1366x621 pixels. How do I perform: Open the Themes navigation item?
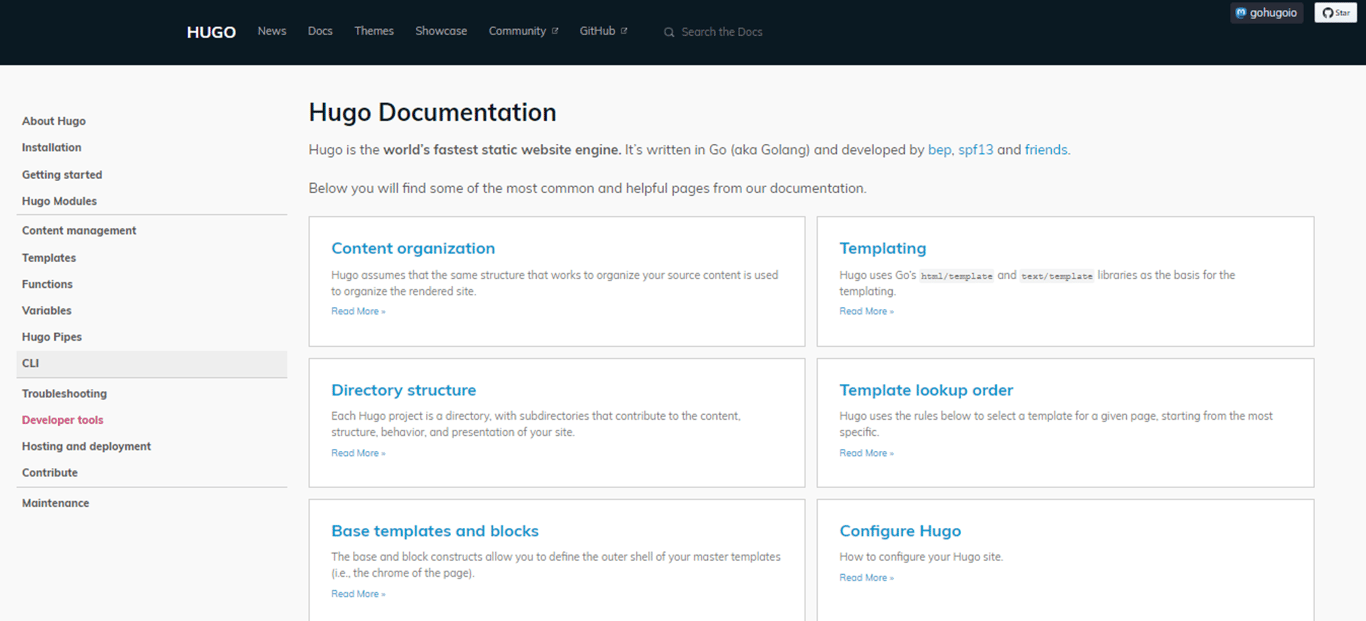(374, 31)
